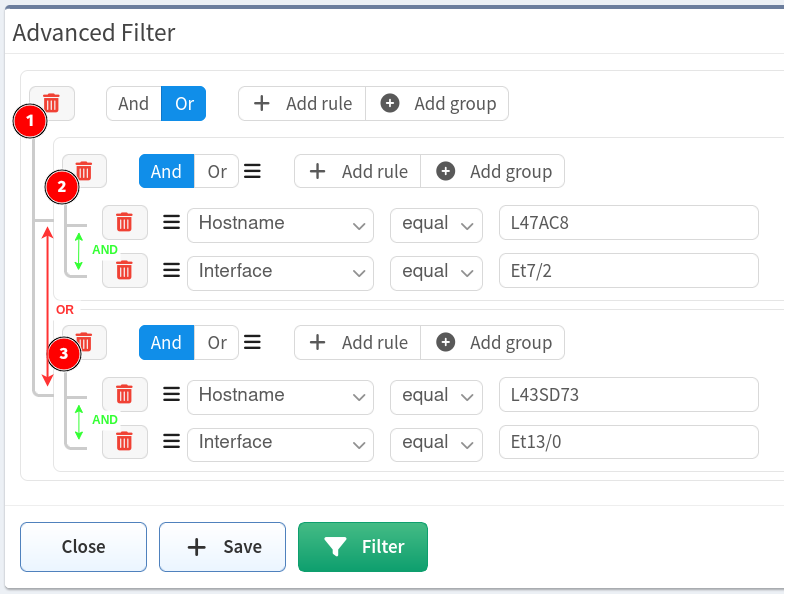Save the advanced filter
Image resolution: width=785 pixels, height=595 pixels.
[223, 547]
